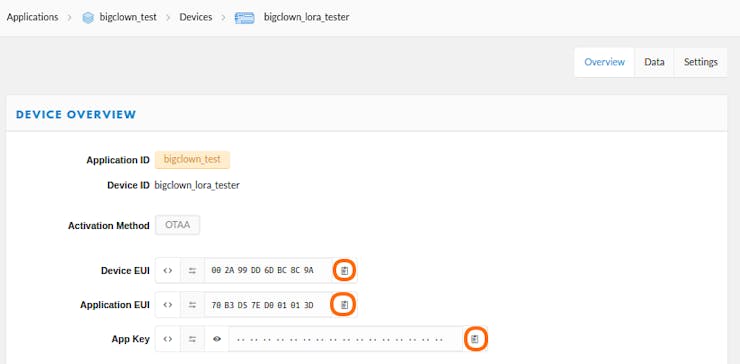
Task: Toggle Device EUI hex code format
Action: click(168, 271)
